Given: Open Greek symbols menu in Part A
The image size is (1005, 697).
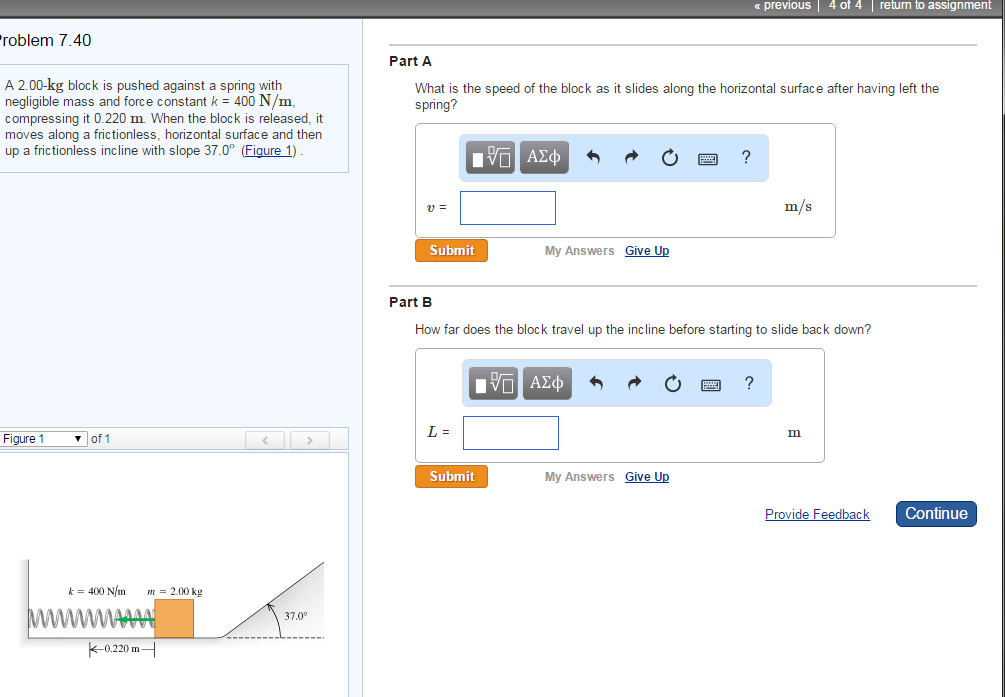Looking at the screenshot, I should [545, 157].
